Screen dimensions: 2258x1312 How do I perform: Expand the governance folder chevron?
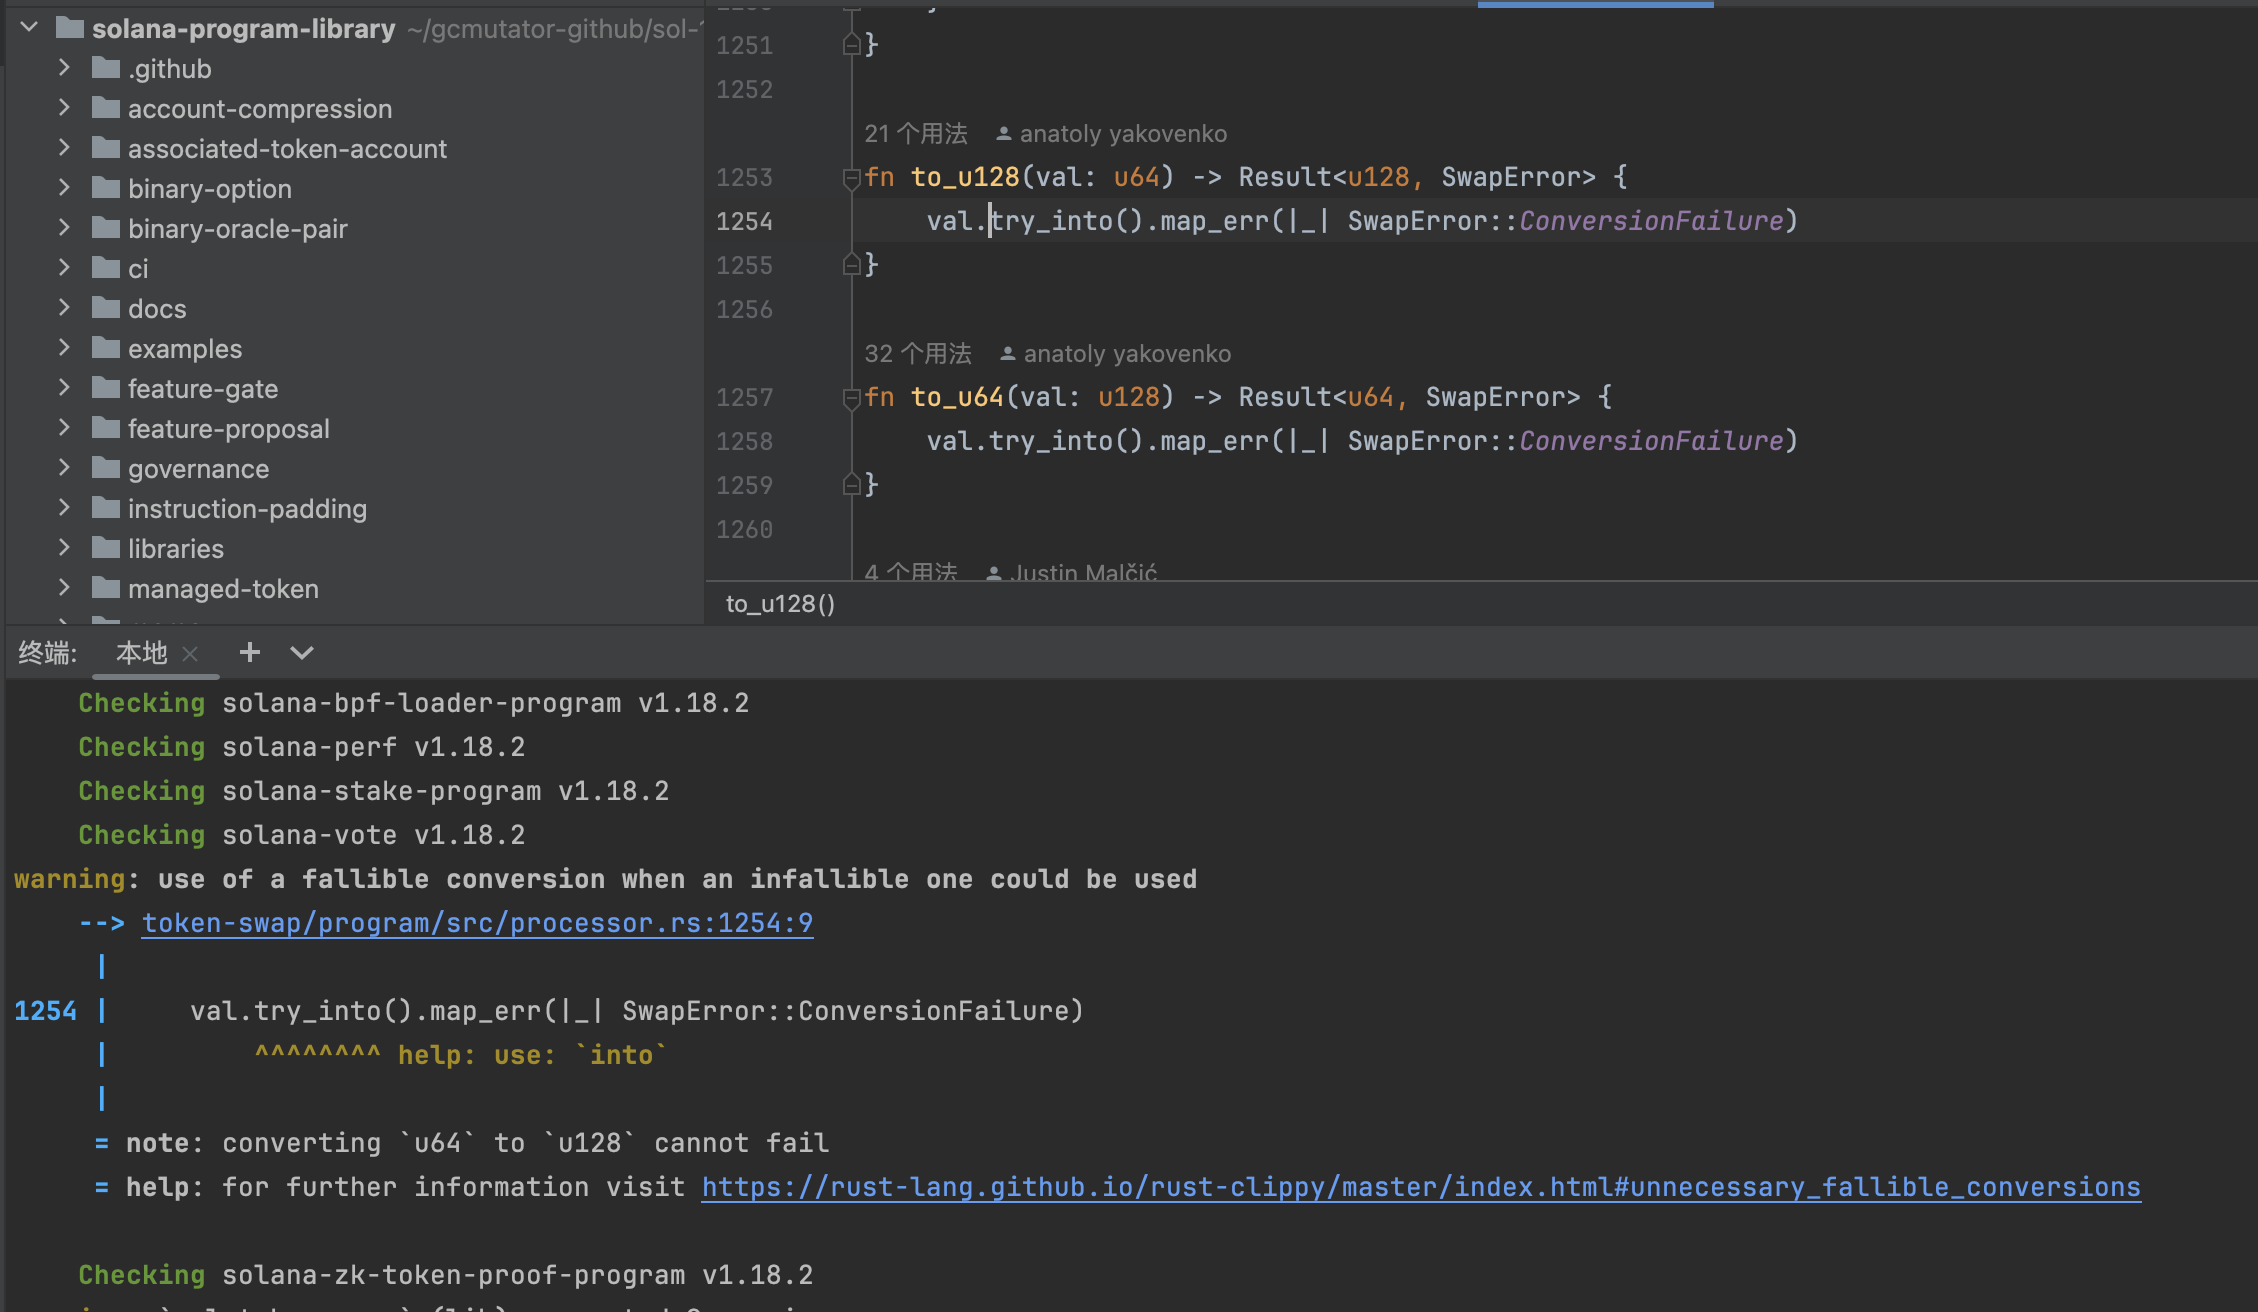[64, 468]
